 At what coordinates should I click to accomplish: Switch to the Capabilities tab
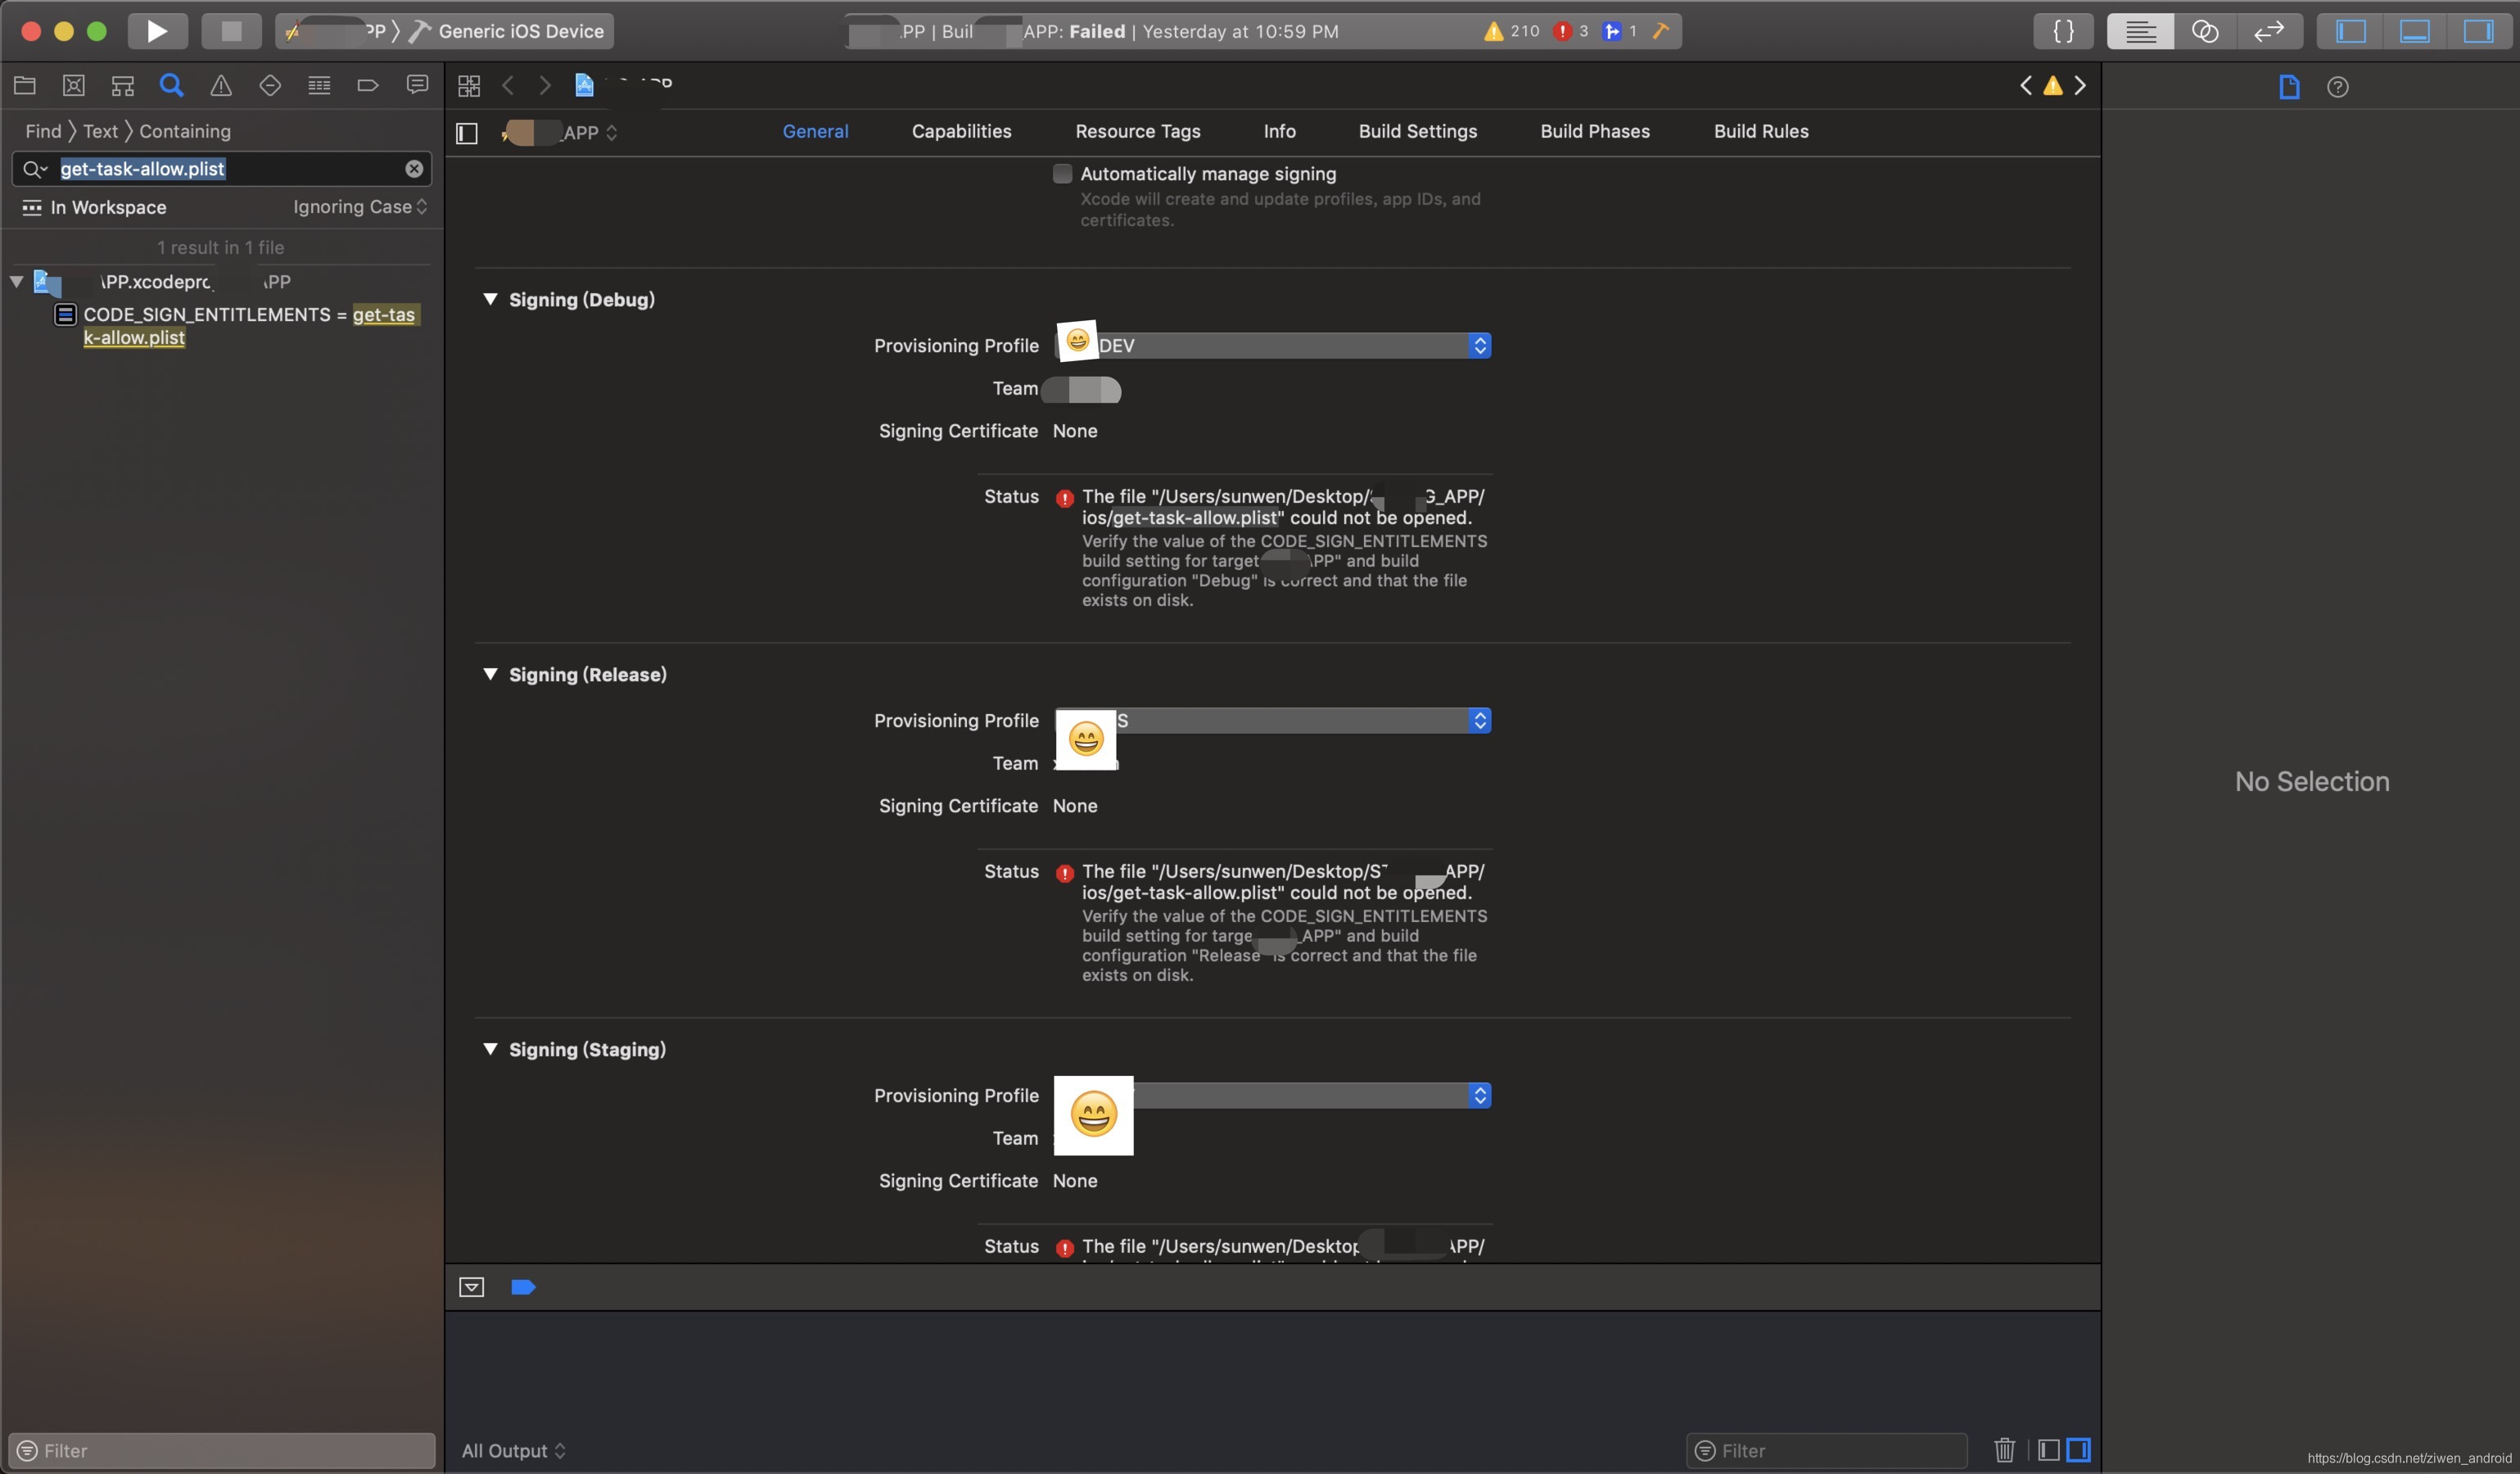click(961, 131)
